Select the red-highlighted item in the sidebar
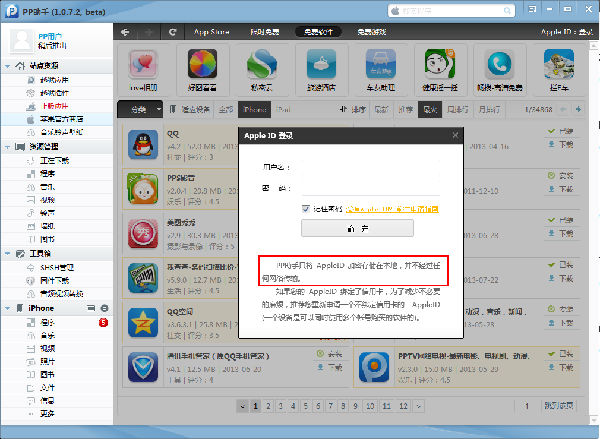 (x=57, y=106)
